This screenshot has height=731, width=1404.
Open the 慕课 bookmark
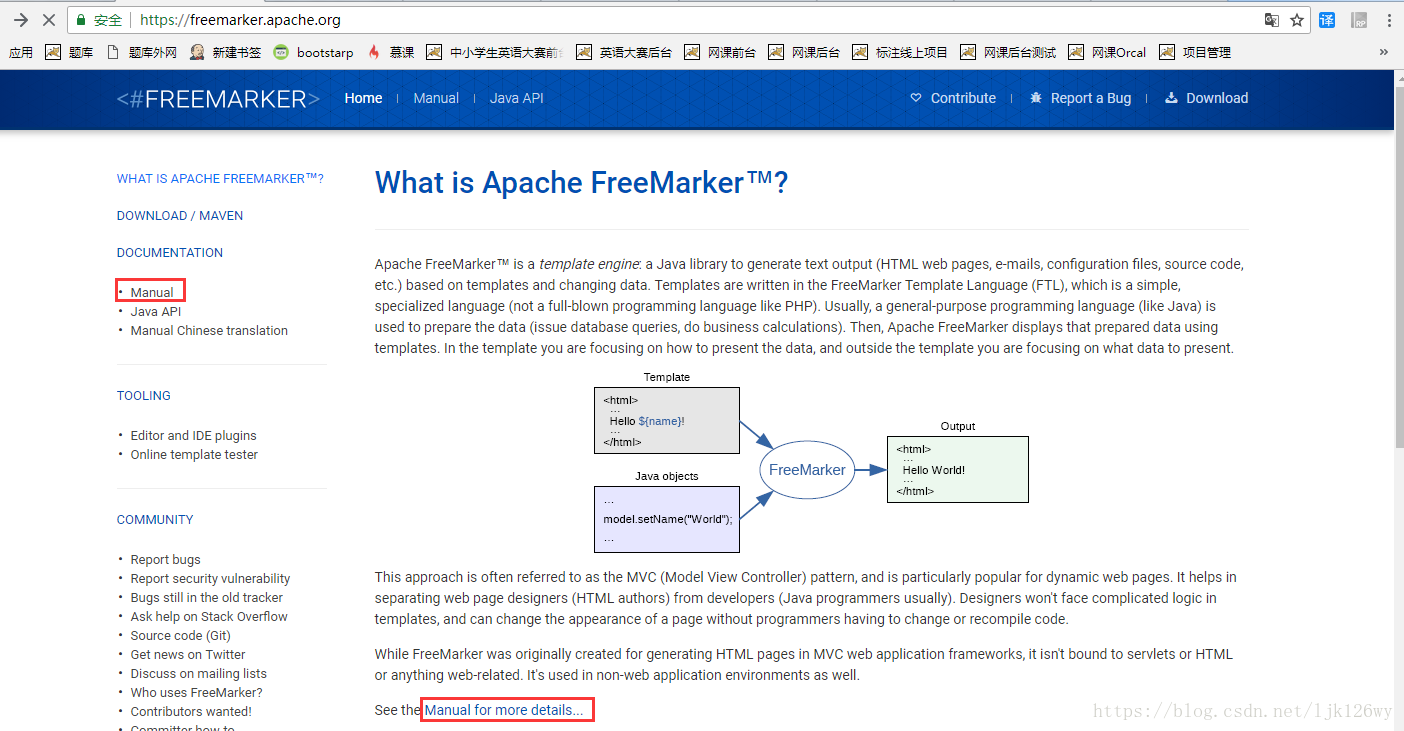pyautogui.click(x=390, y=53)
